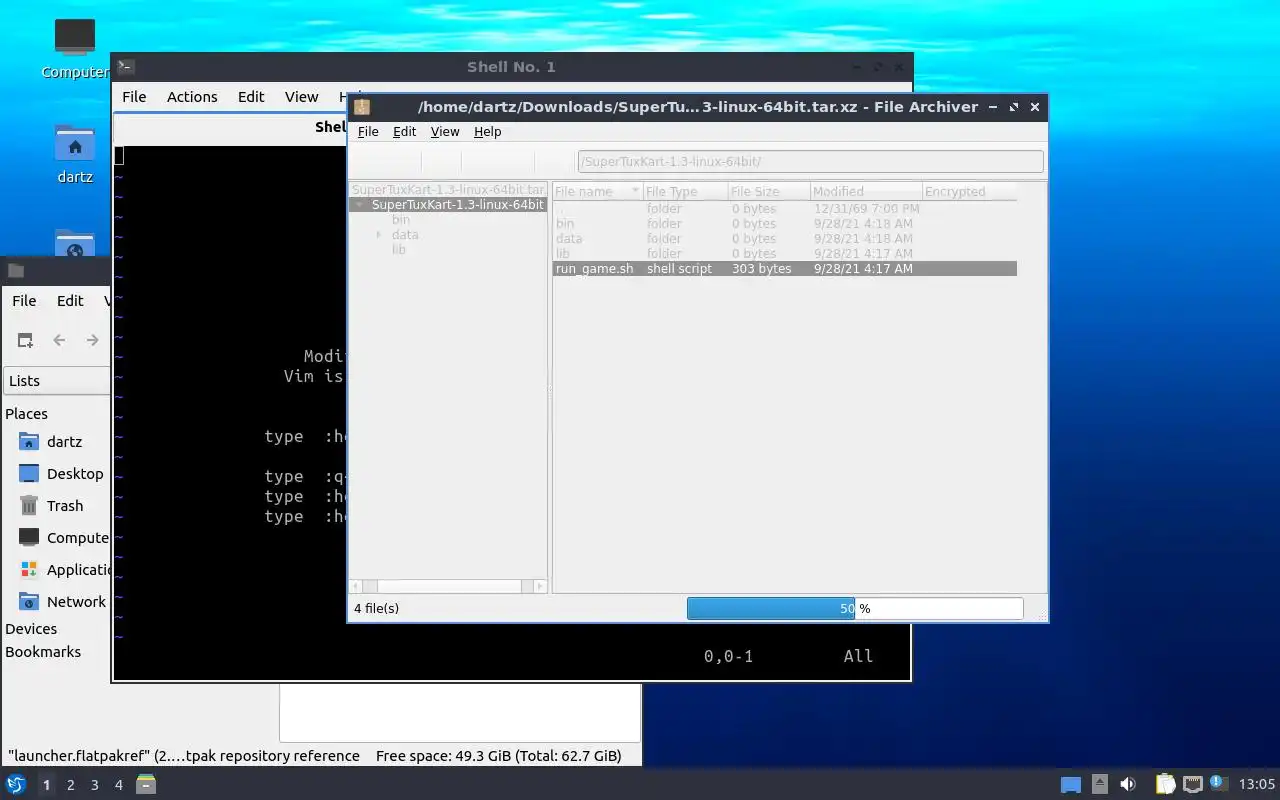Open the removable media eject tray icon

point(1099,784)
